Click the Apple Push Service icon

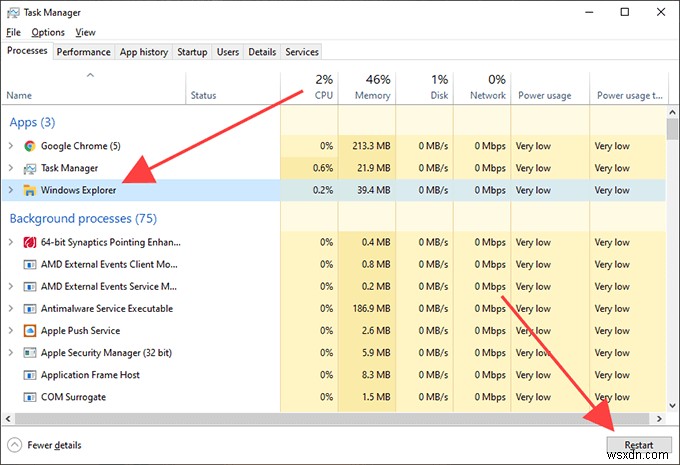point(29,331)
